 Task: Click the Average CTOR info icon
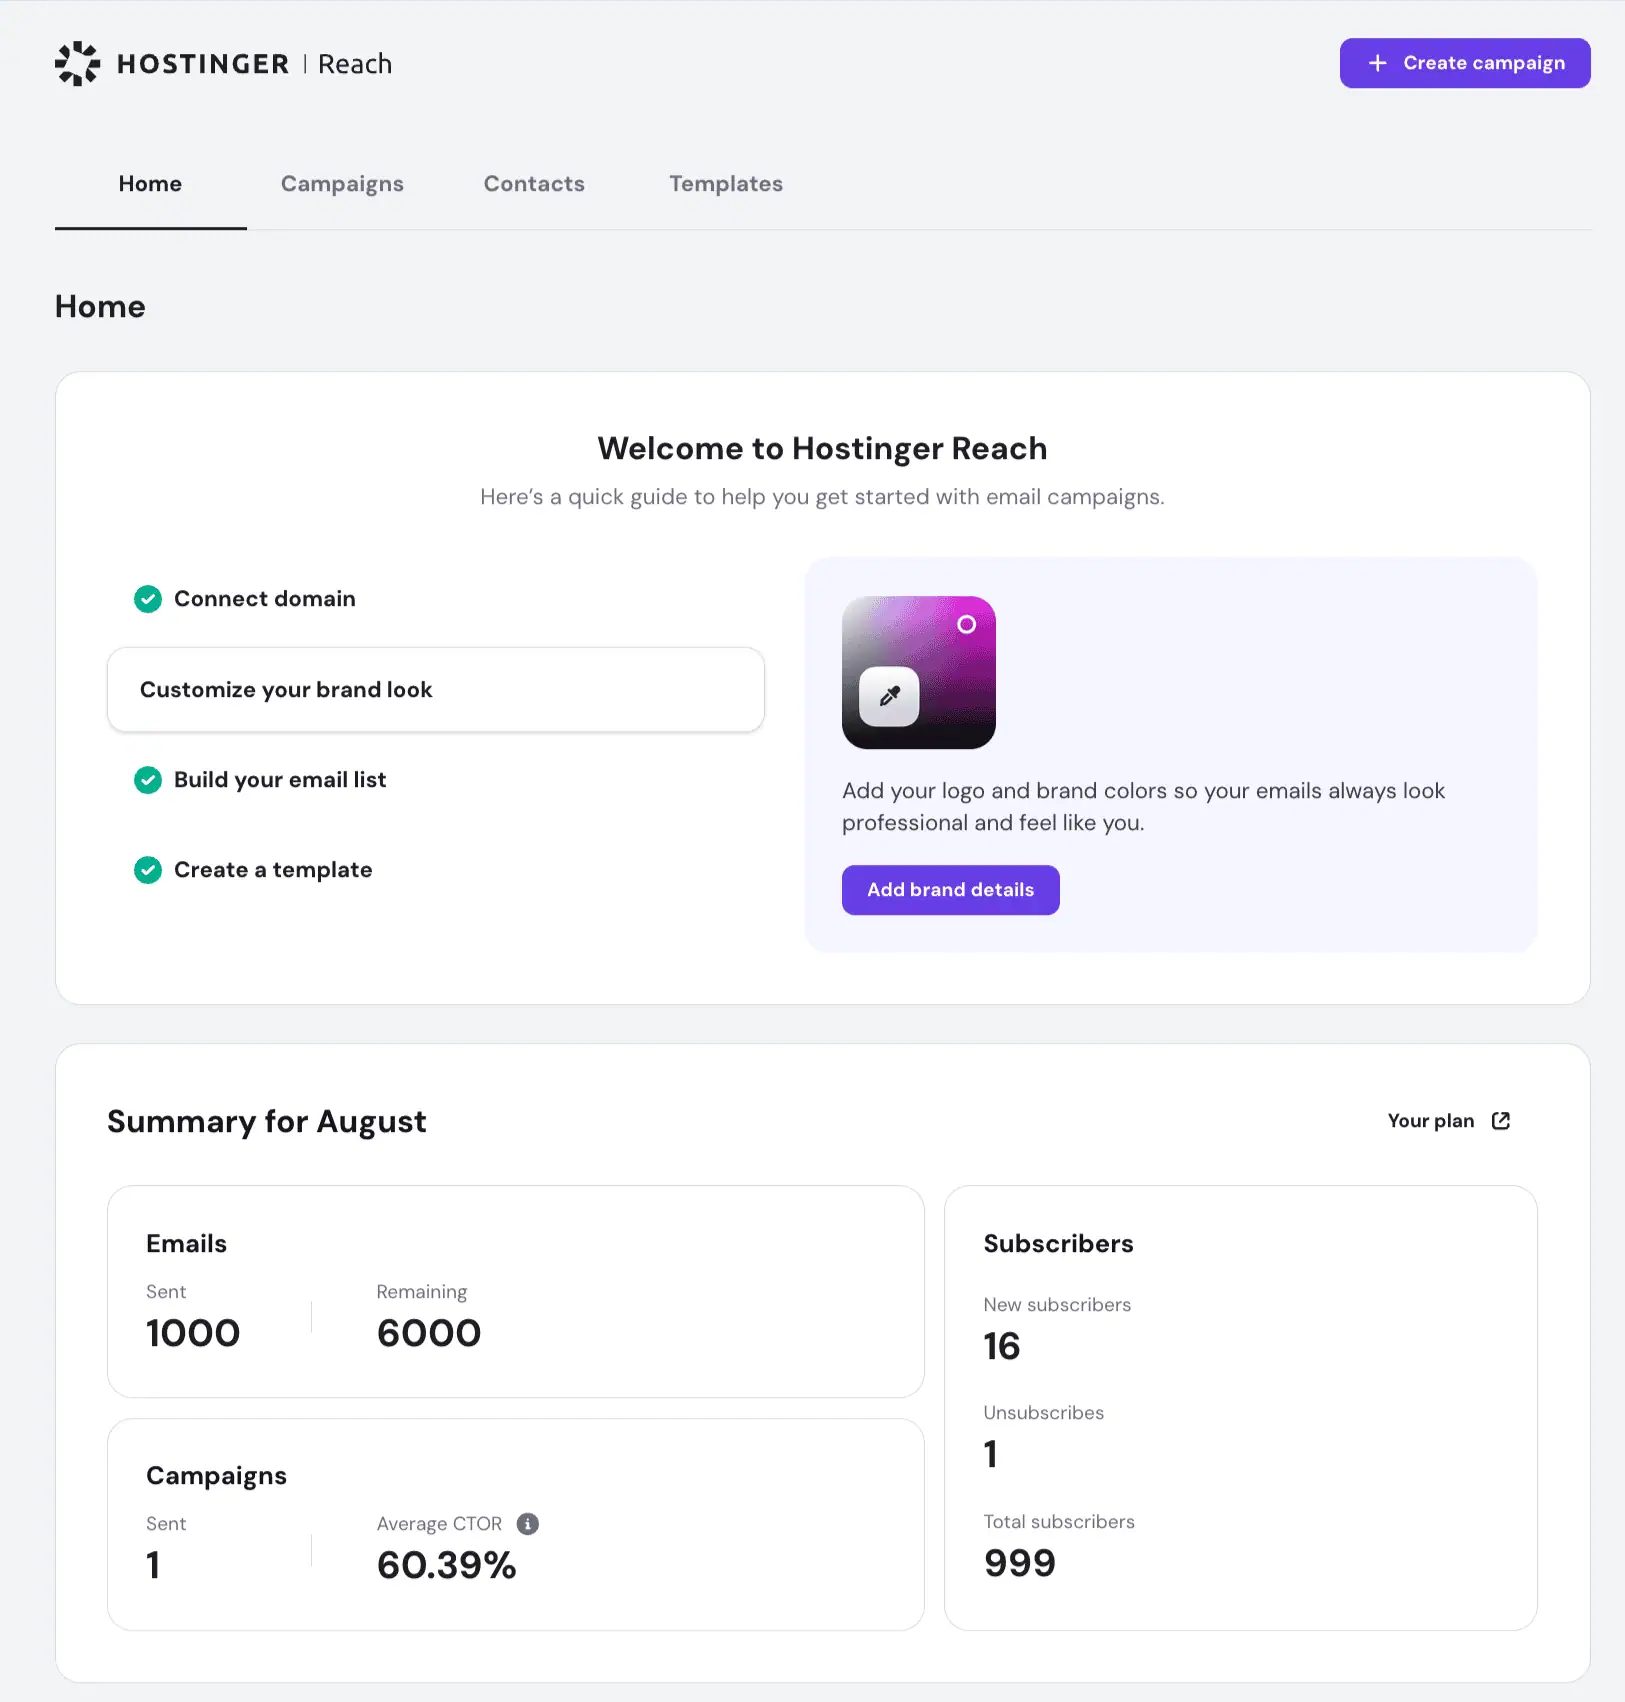(528, 1524)
